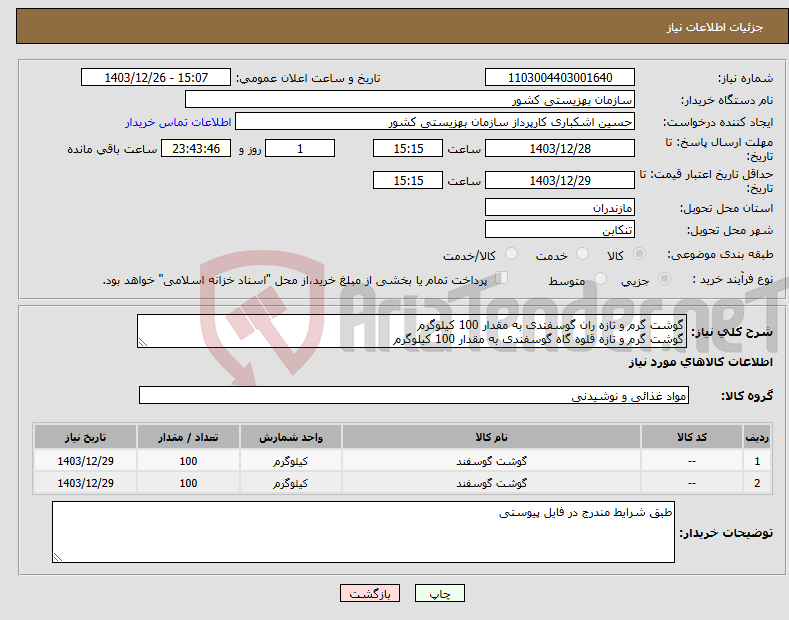
Task: Click the واحد شمارش column header
Action: pyautogui.click(x=290, y=437)
